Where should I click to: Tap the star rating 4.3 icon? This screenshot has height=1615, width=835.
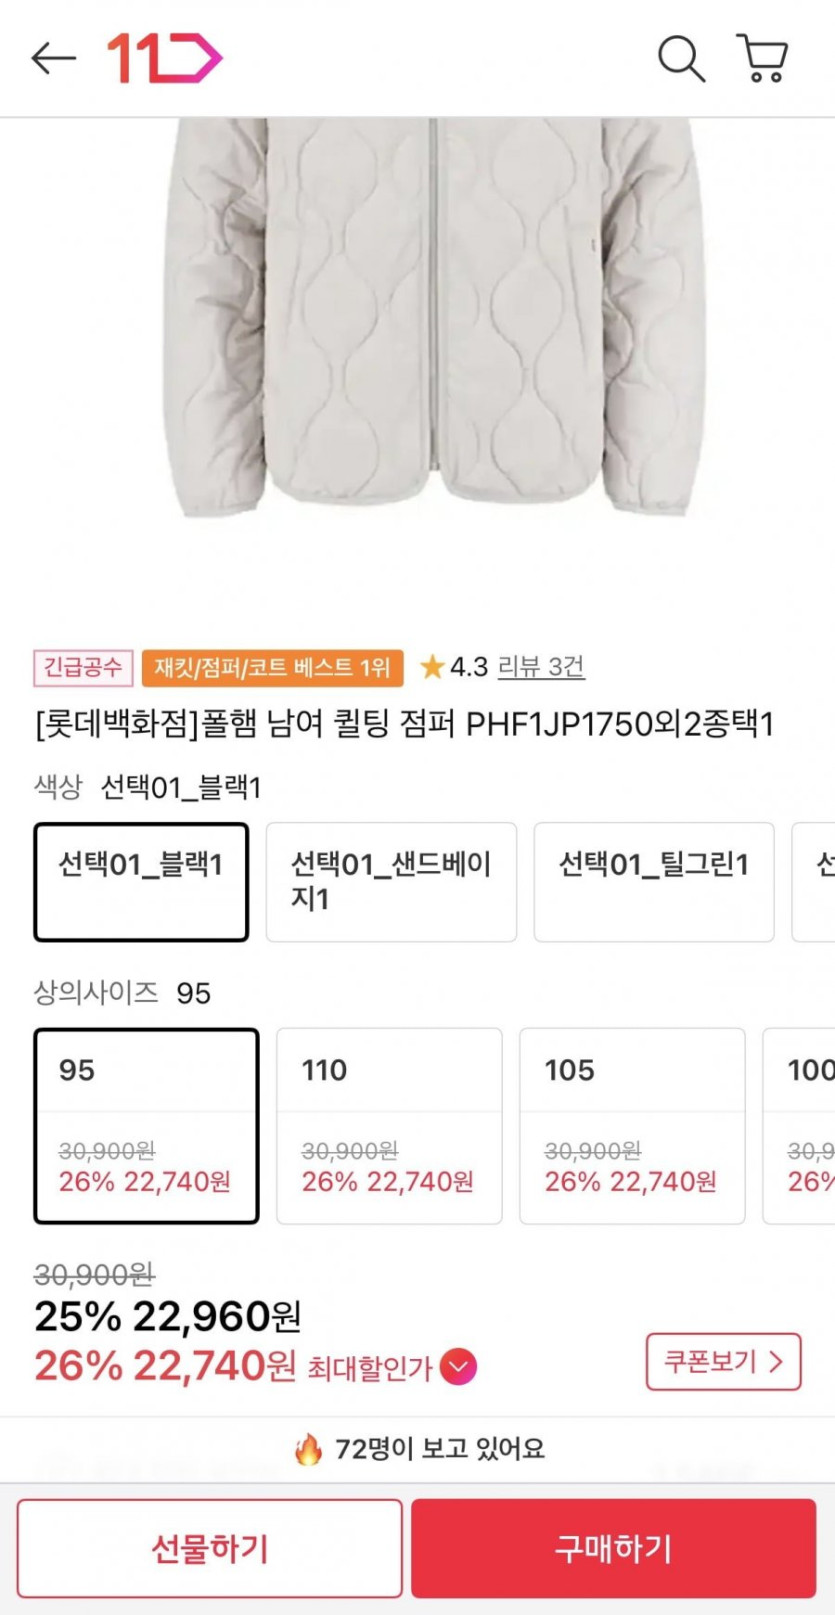[432, 667]
